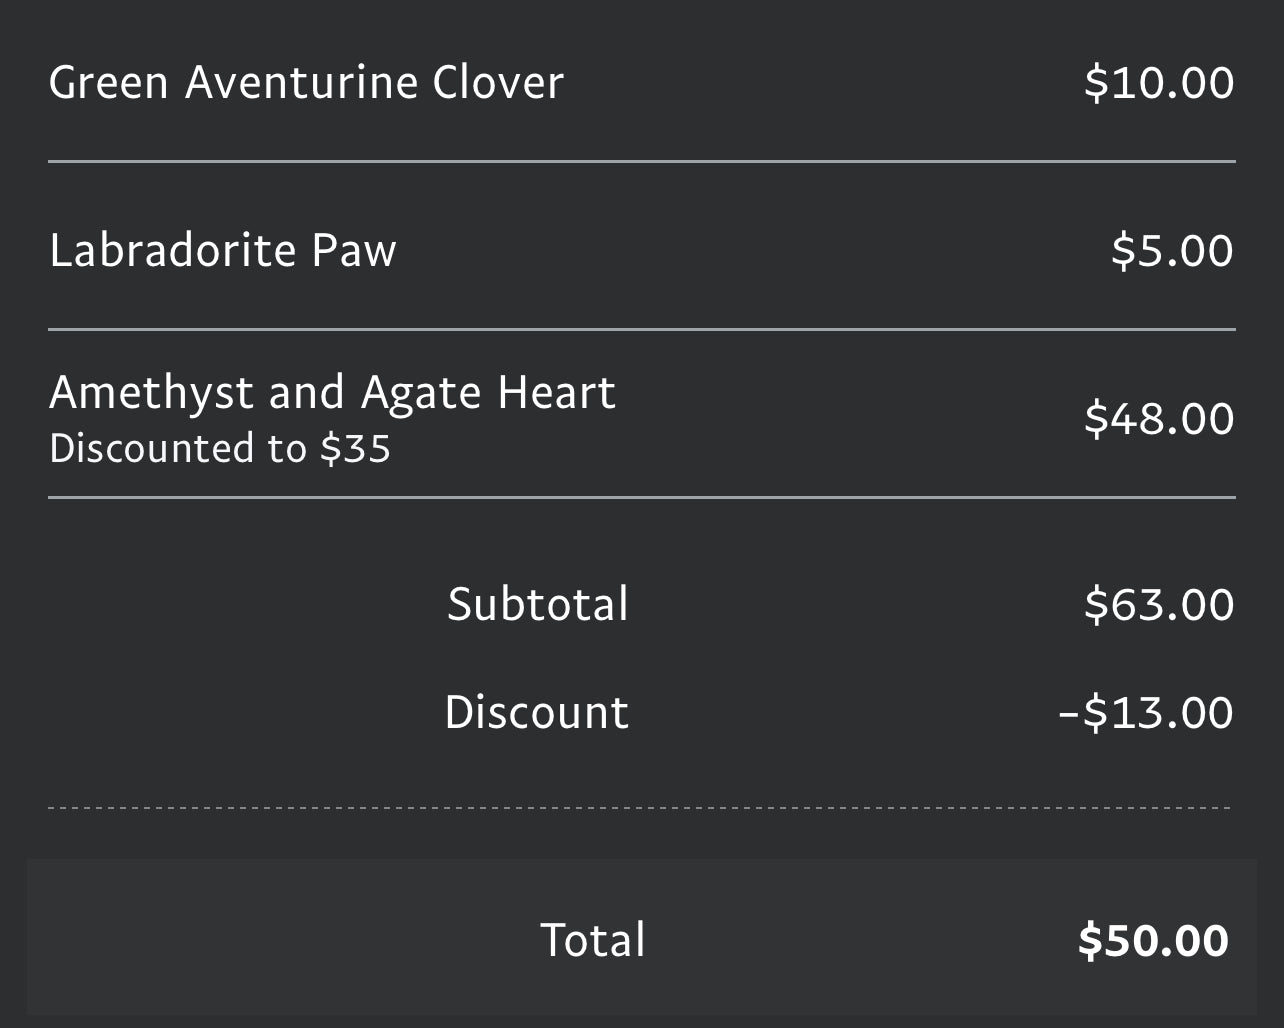This screenshot has width=1284, height=1028.
Task: Click the divider line under Green Aventurine Clover
Action: coord(640,161)
